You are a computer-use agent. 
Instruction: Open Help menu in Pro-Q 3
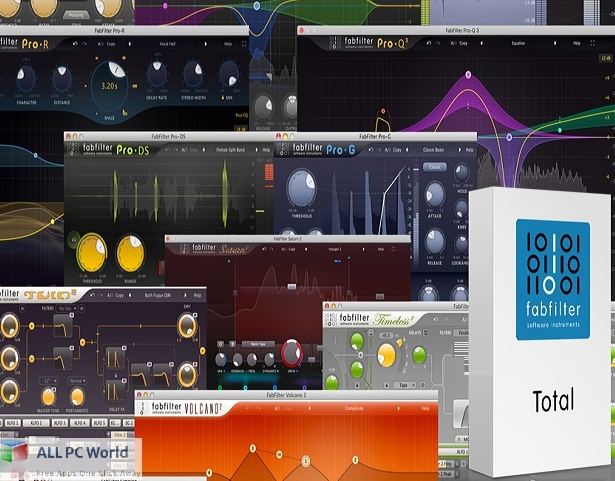point(576,43)
